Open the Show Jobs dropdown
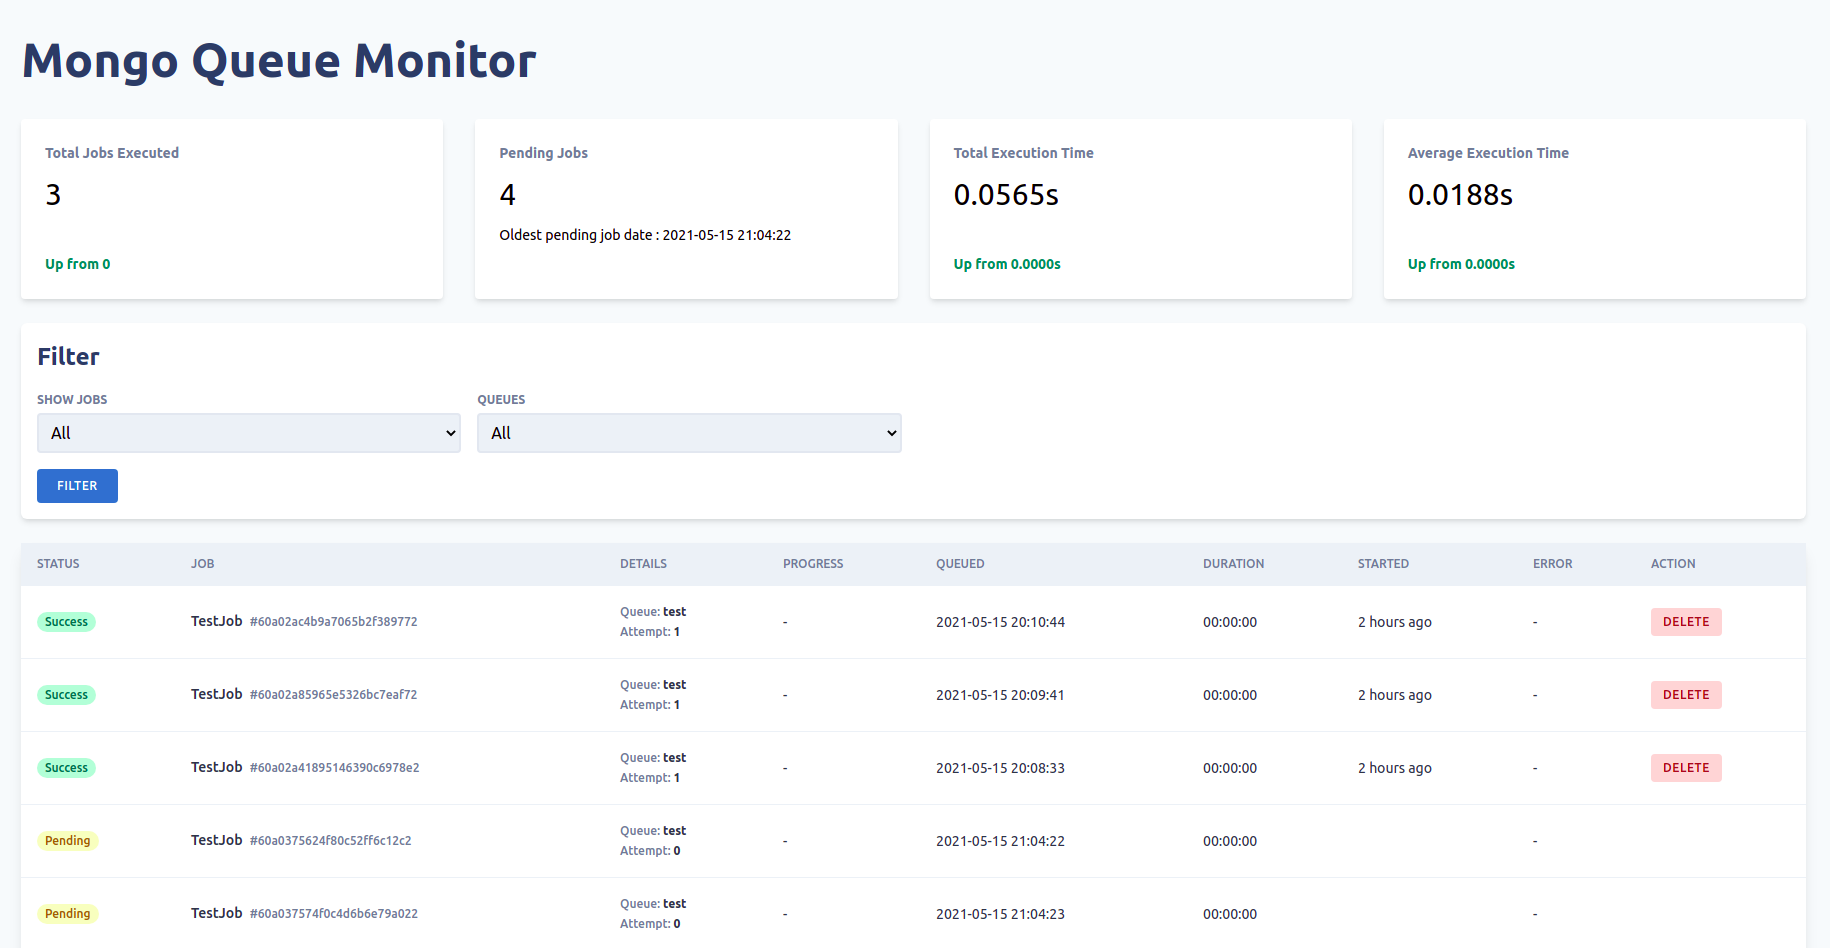The height and width of the screenshot is (948, 1830). pos(249,433)
